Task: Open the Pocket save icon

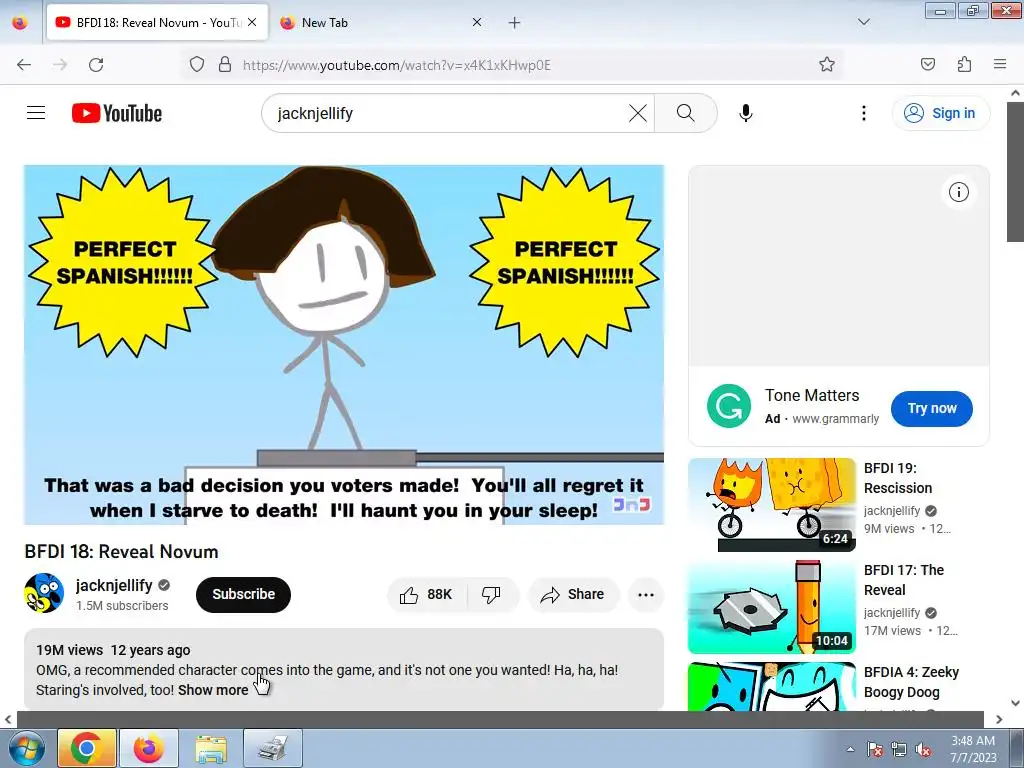Action: click(927, 64)
